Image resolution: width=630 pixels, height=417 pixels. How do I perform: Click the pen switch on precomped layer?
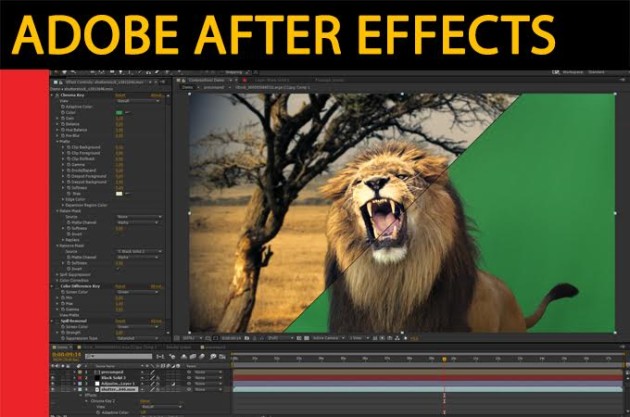tap(153, 372)
